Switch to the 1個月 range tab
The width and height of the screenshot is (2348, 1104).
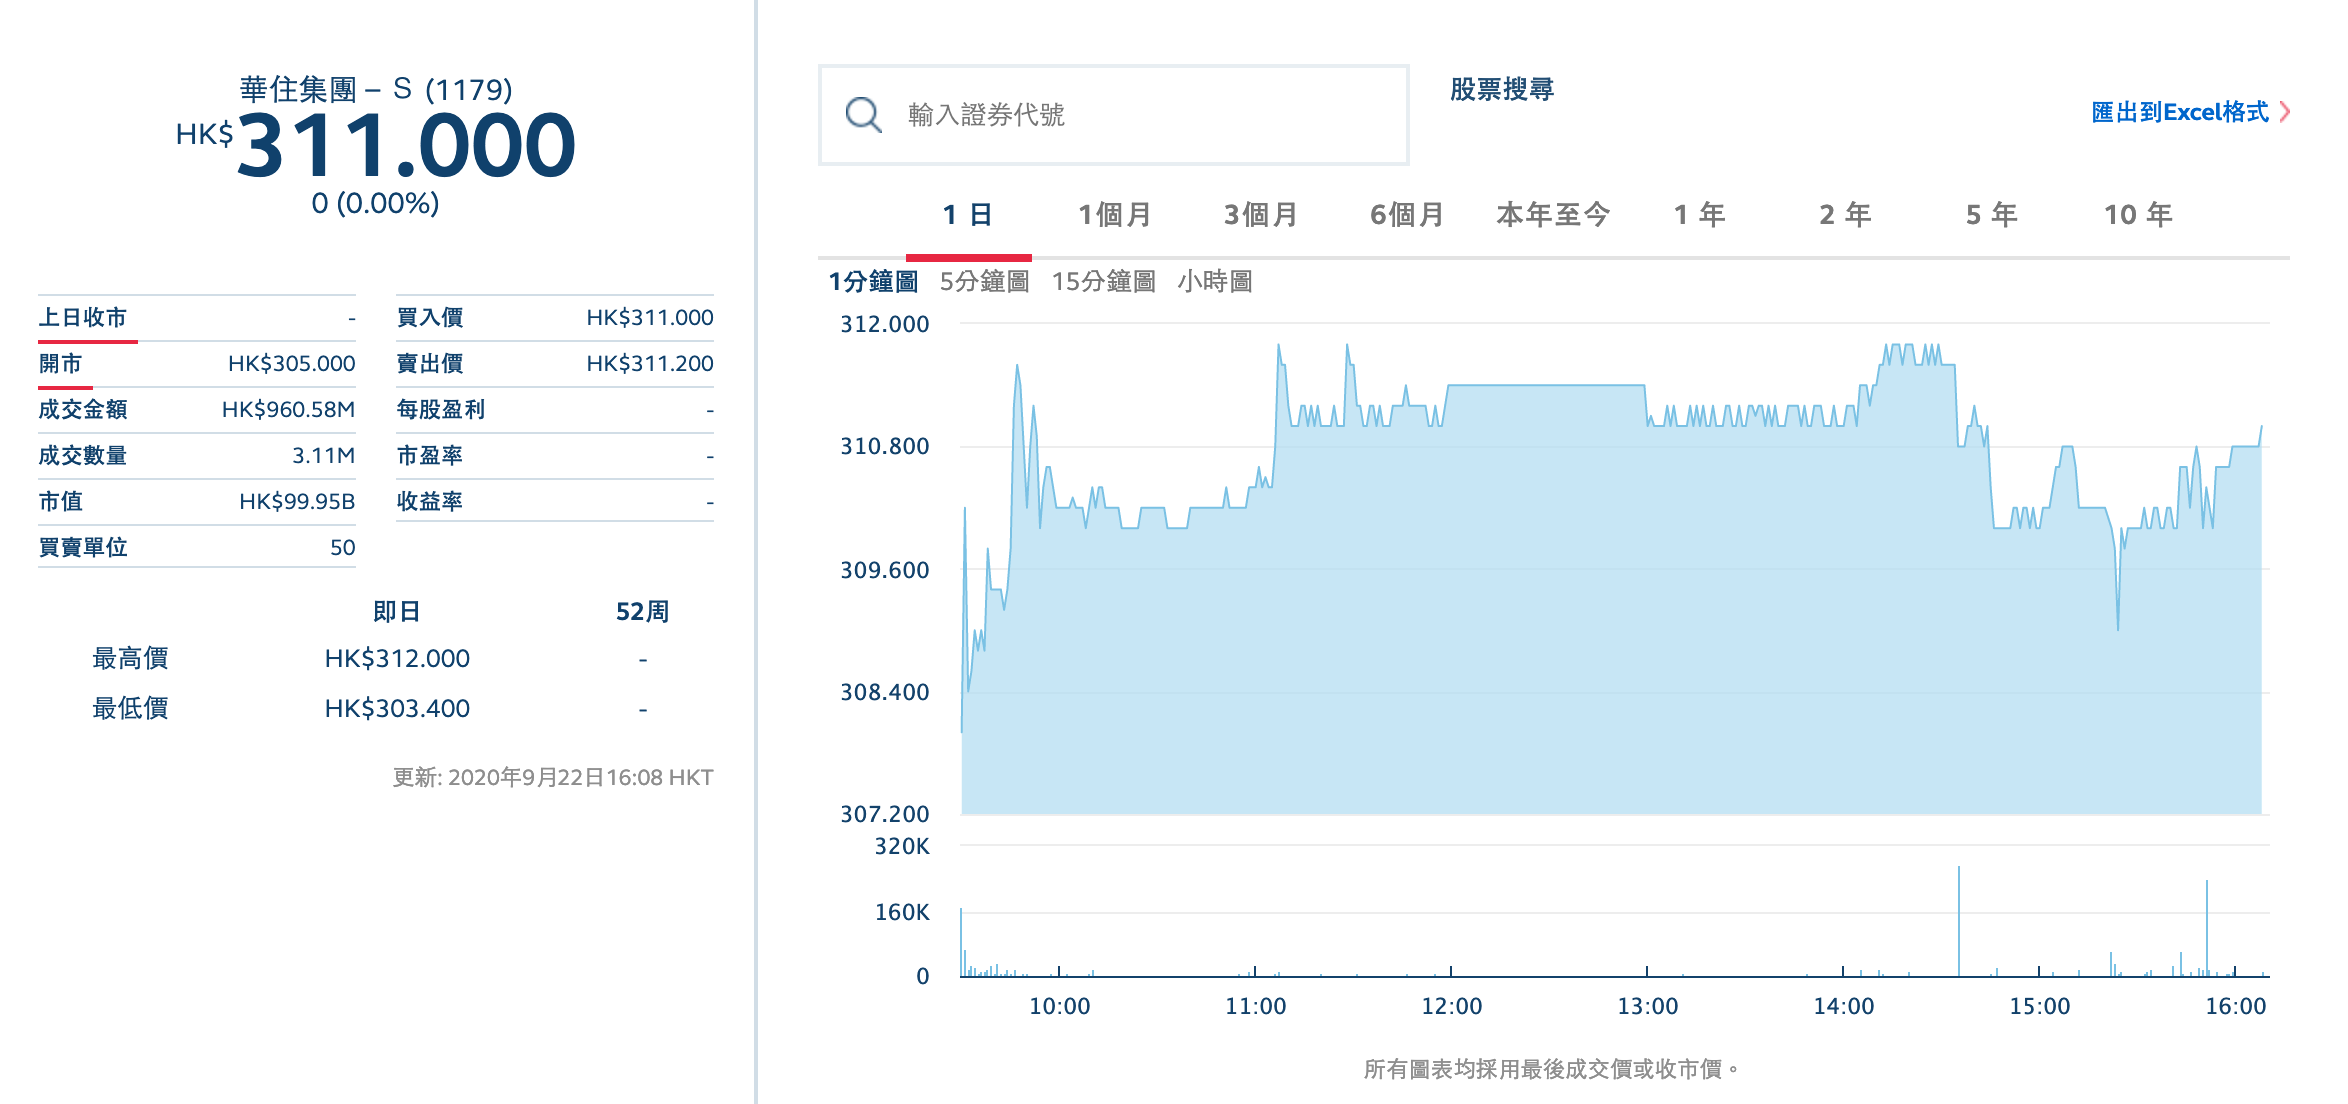point(1114,215)
